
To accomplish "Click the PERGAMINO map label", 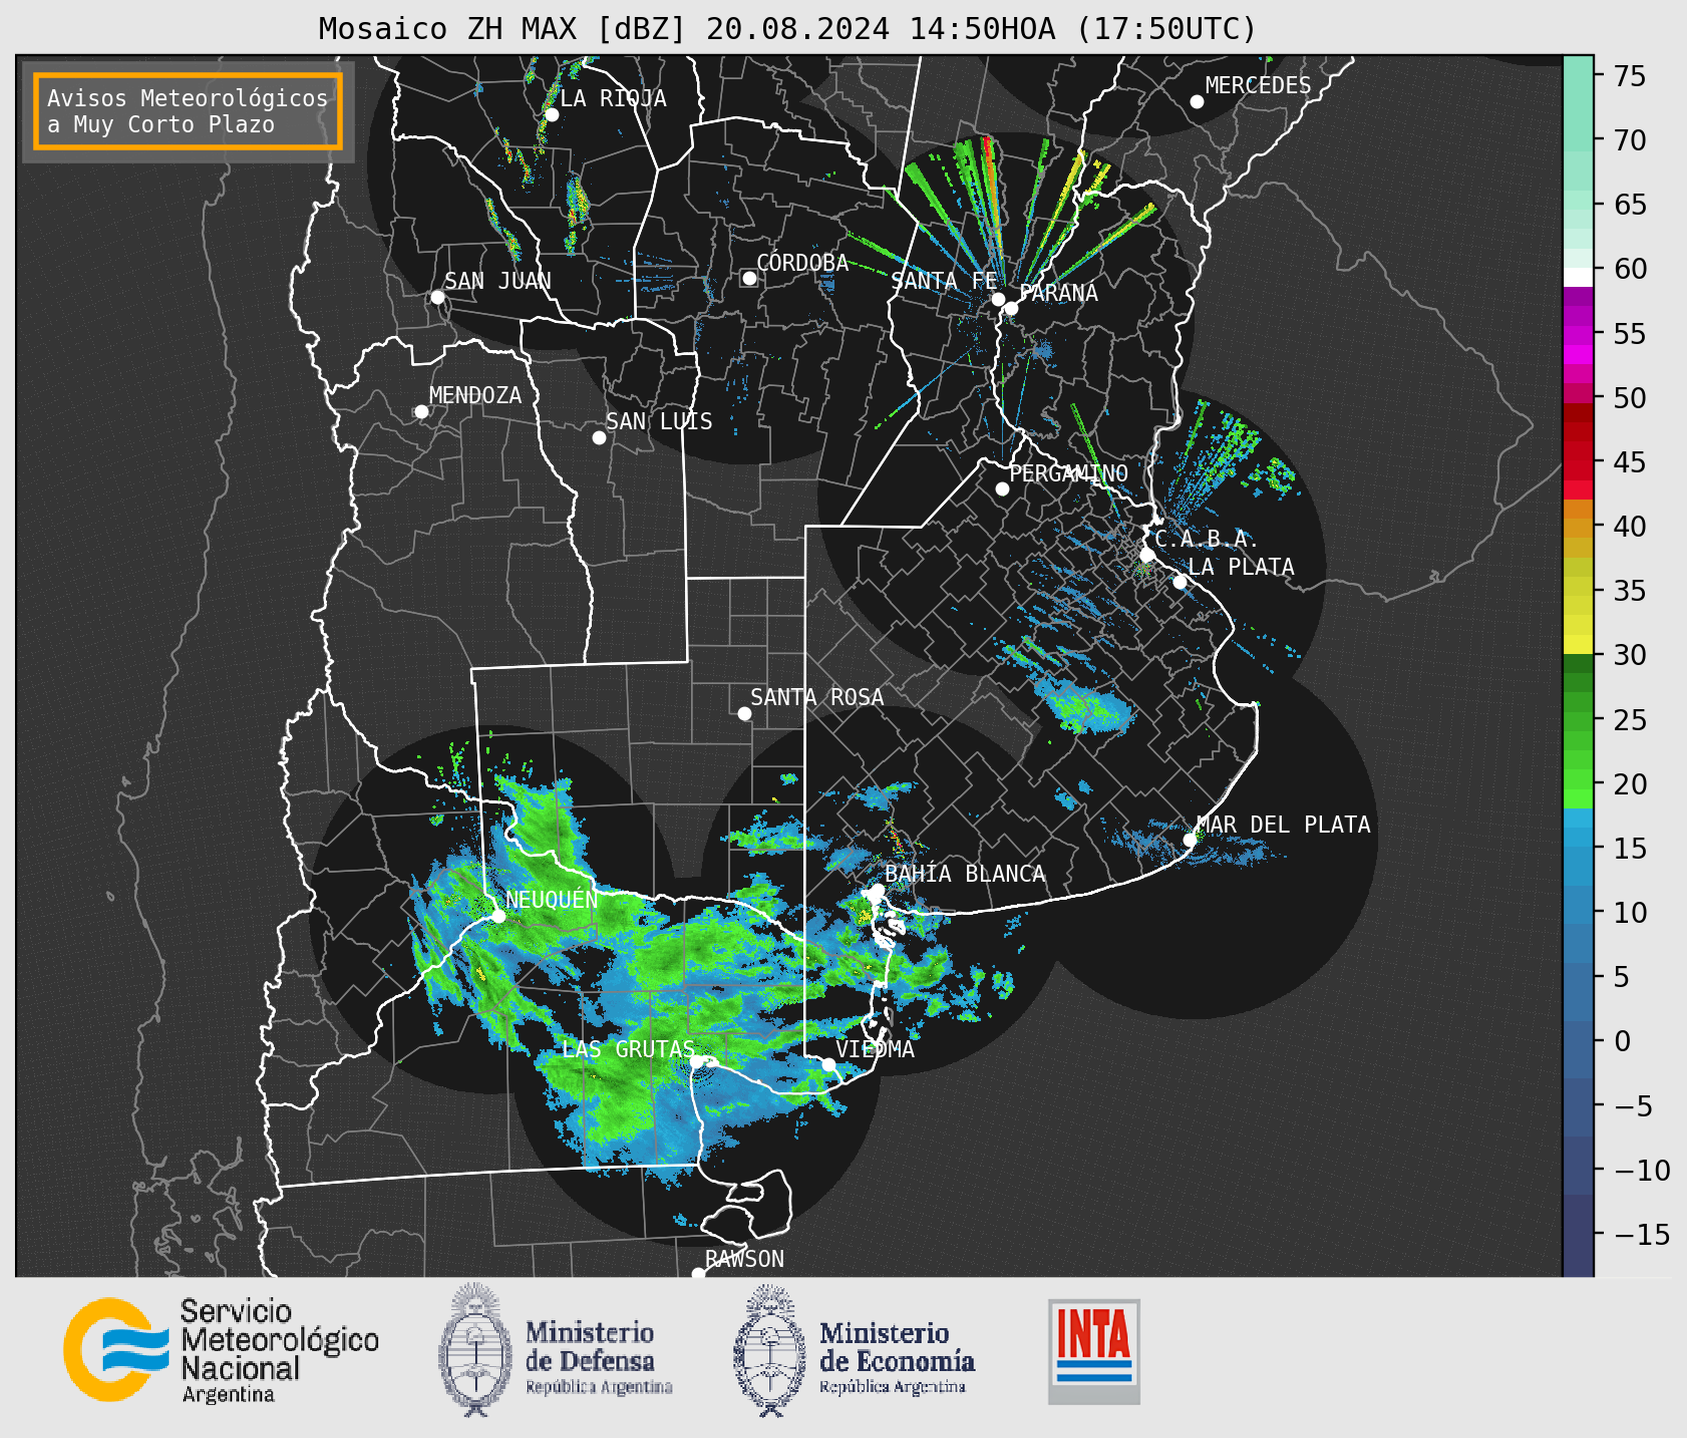I will (x=1069, y=473).
